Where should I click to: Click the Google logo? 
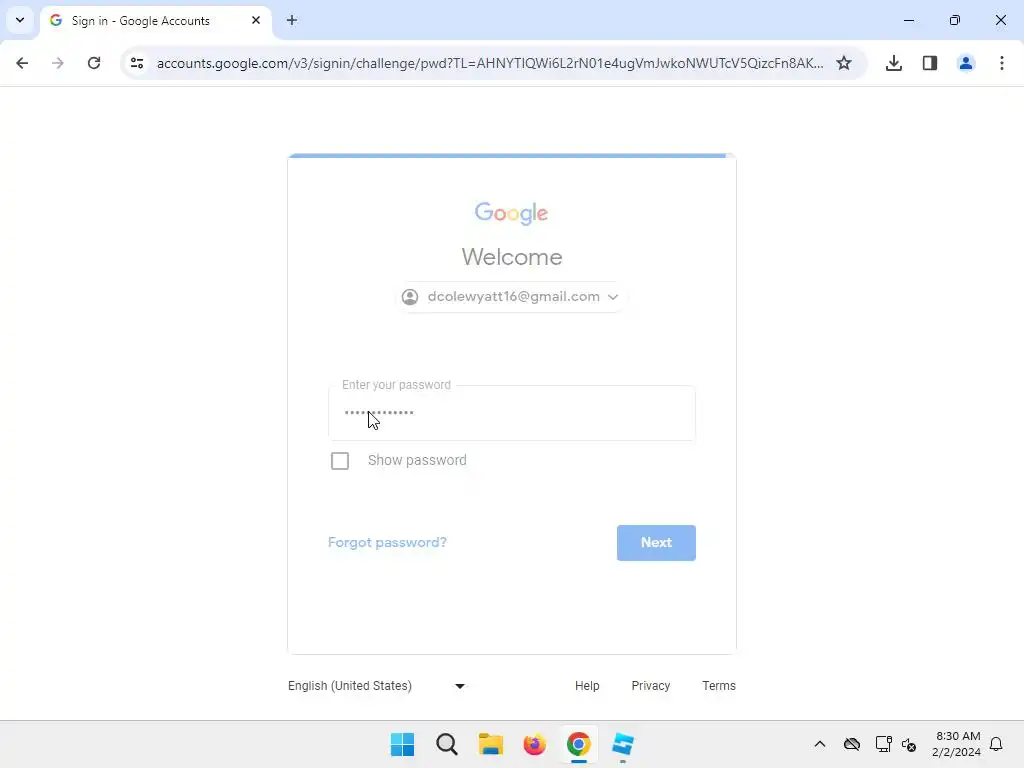(511, 214)
